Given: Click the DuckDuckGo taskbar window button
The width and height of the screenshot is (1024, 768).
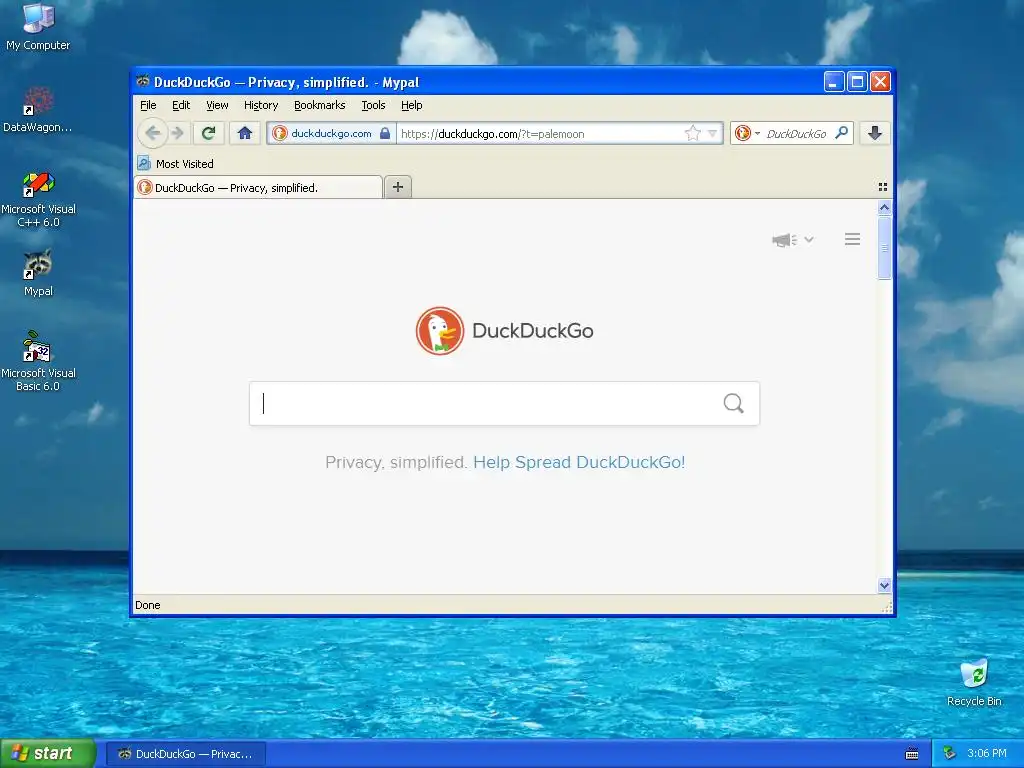Looking at the screenshot, I should 186,754.
